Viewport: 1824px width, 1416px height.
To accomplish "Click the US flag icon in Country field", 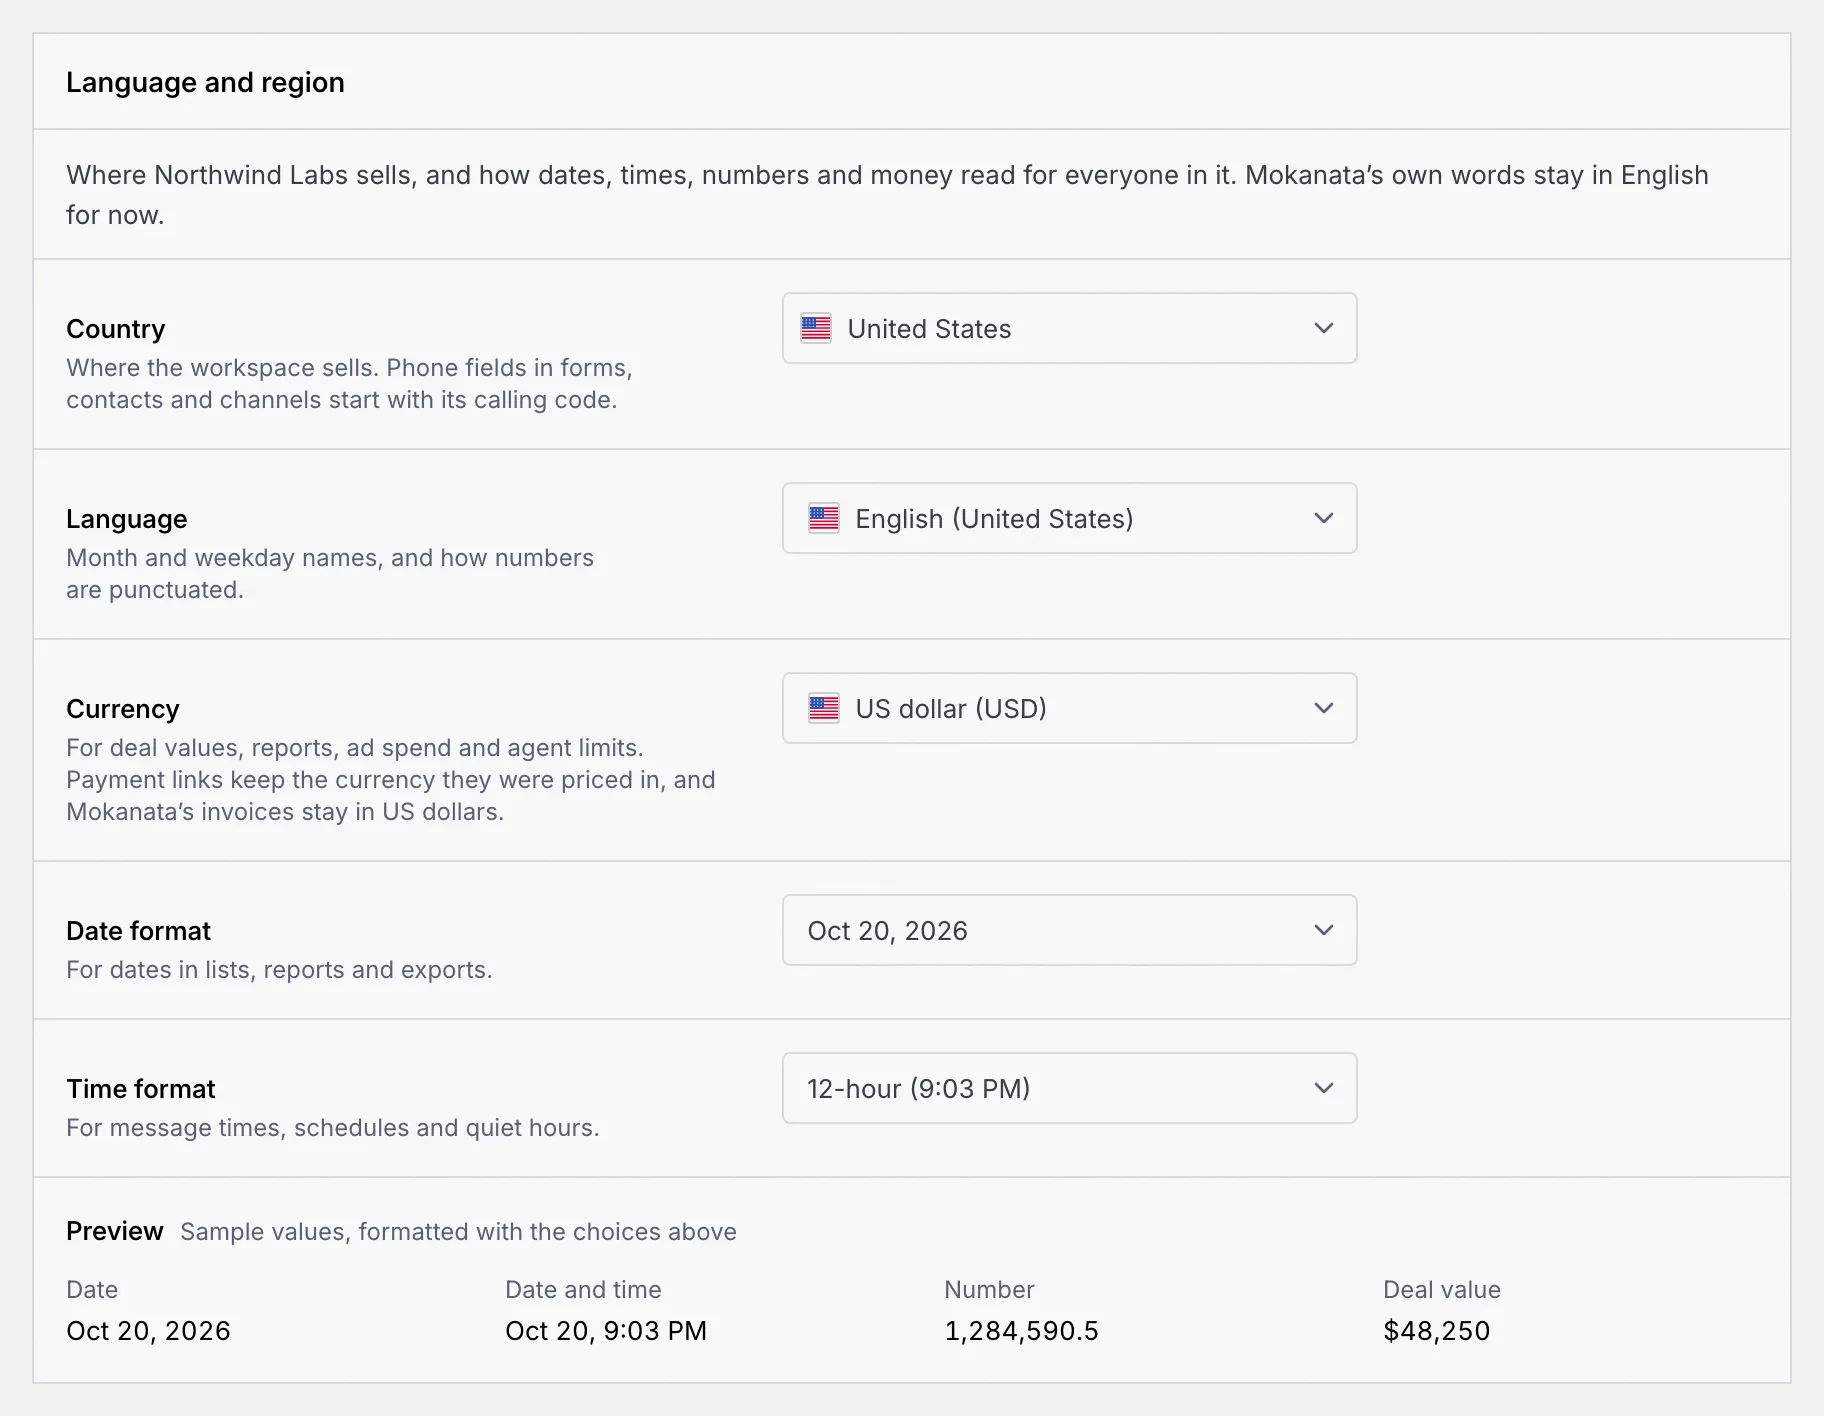I will point(816,328).
